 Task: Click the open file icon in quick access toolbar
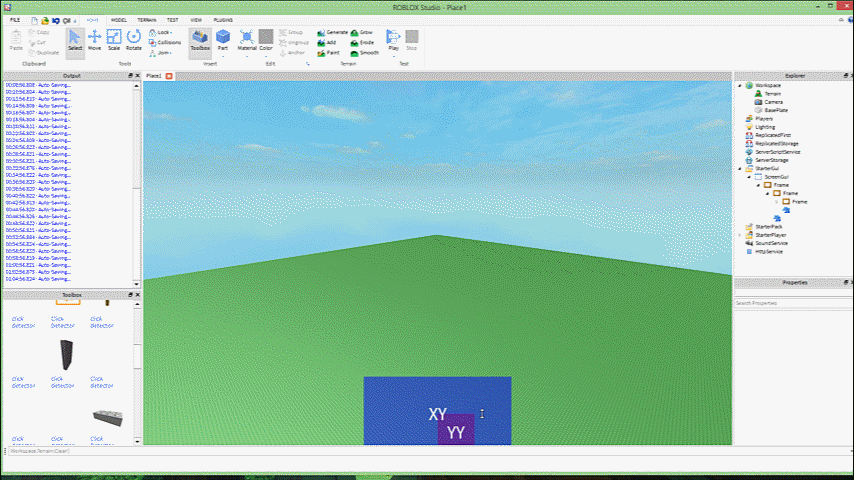[x=45, y=20]
